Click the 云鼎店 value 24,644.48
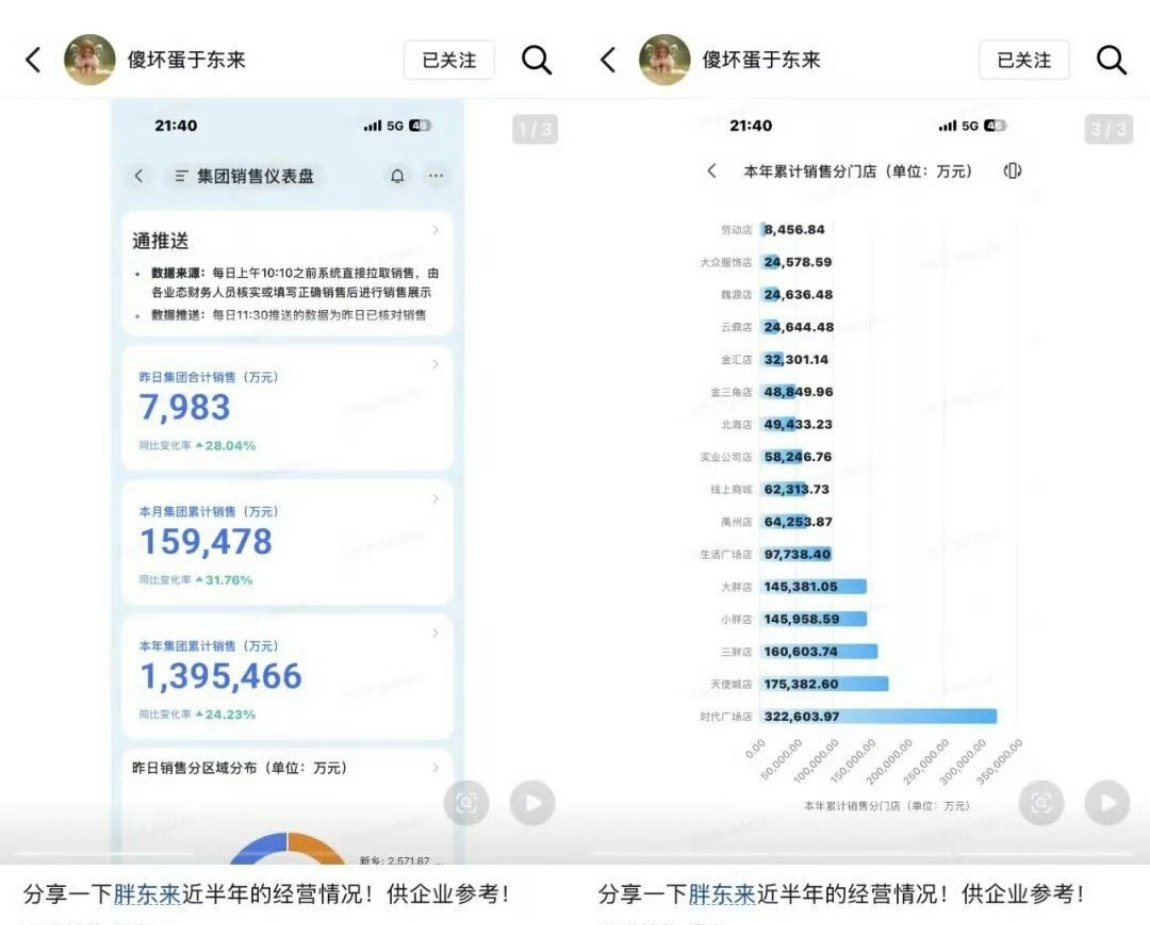This screenshot has width=1150, height=925. pos(799,327)
